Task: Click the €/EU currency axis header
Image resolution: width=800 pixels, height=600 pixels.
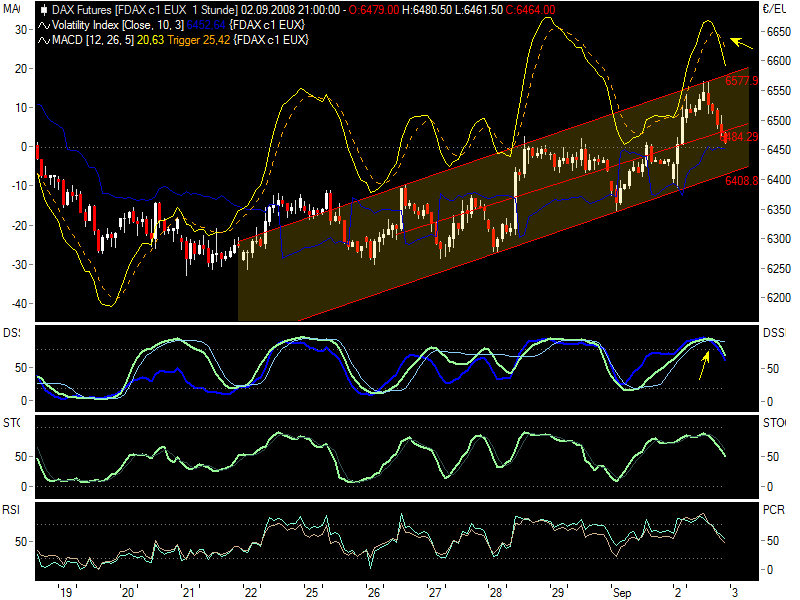Action: click(774, 9)
